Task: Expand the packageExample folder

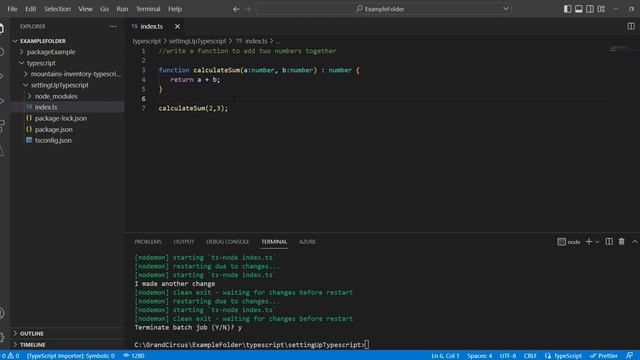Action: (x=51, y=52)
